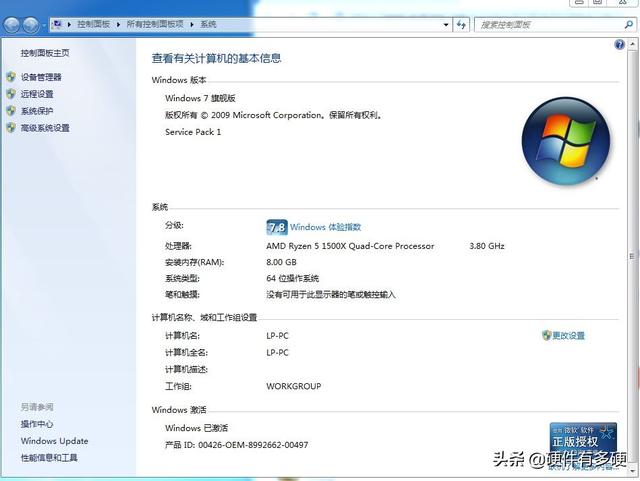Click the 3.80 GHz value
Viewport: 640px width, 481px height.
click(x=487, y=246)
